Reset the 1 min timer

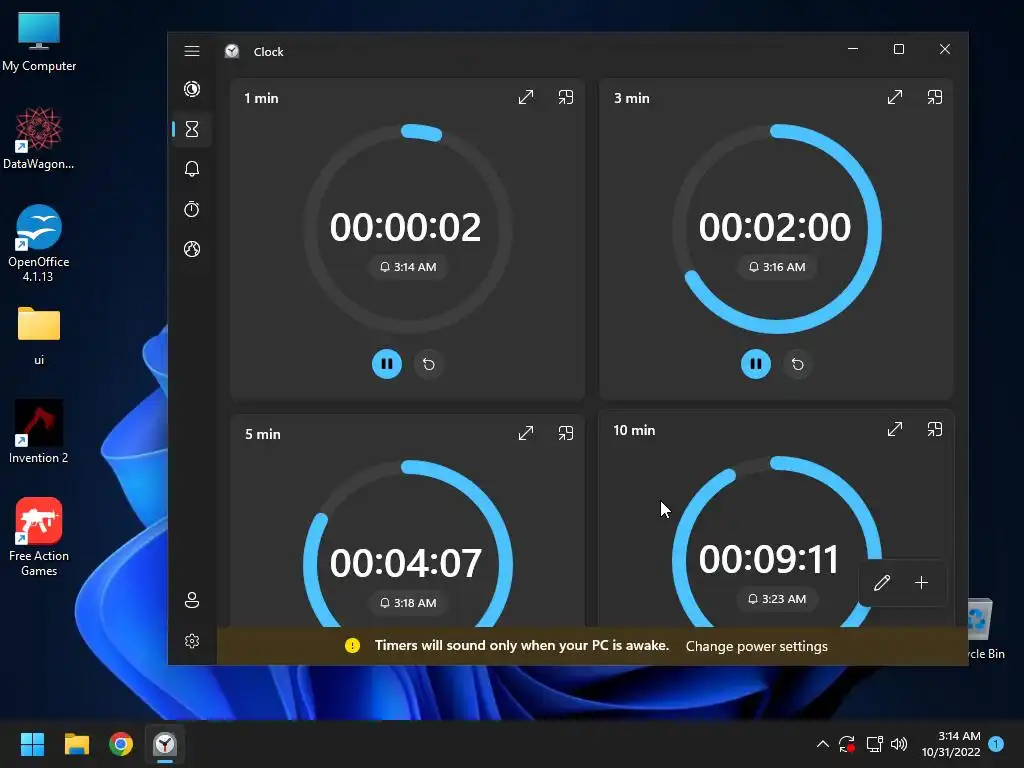pyautogui.click(x=428, y=364)
